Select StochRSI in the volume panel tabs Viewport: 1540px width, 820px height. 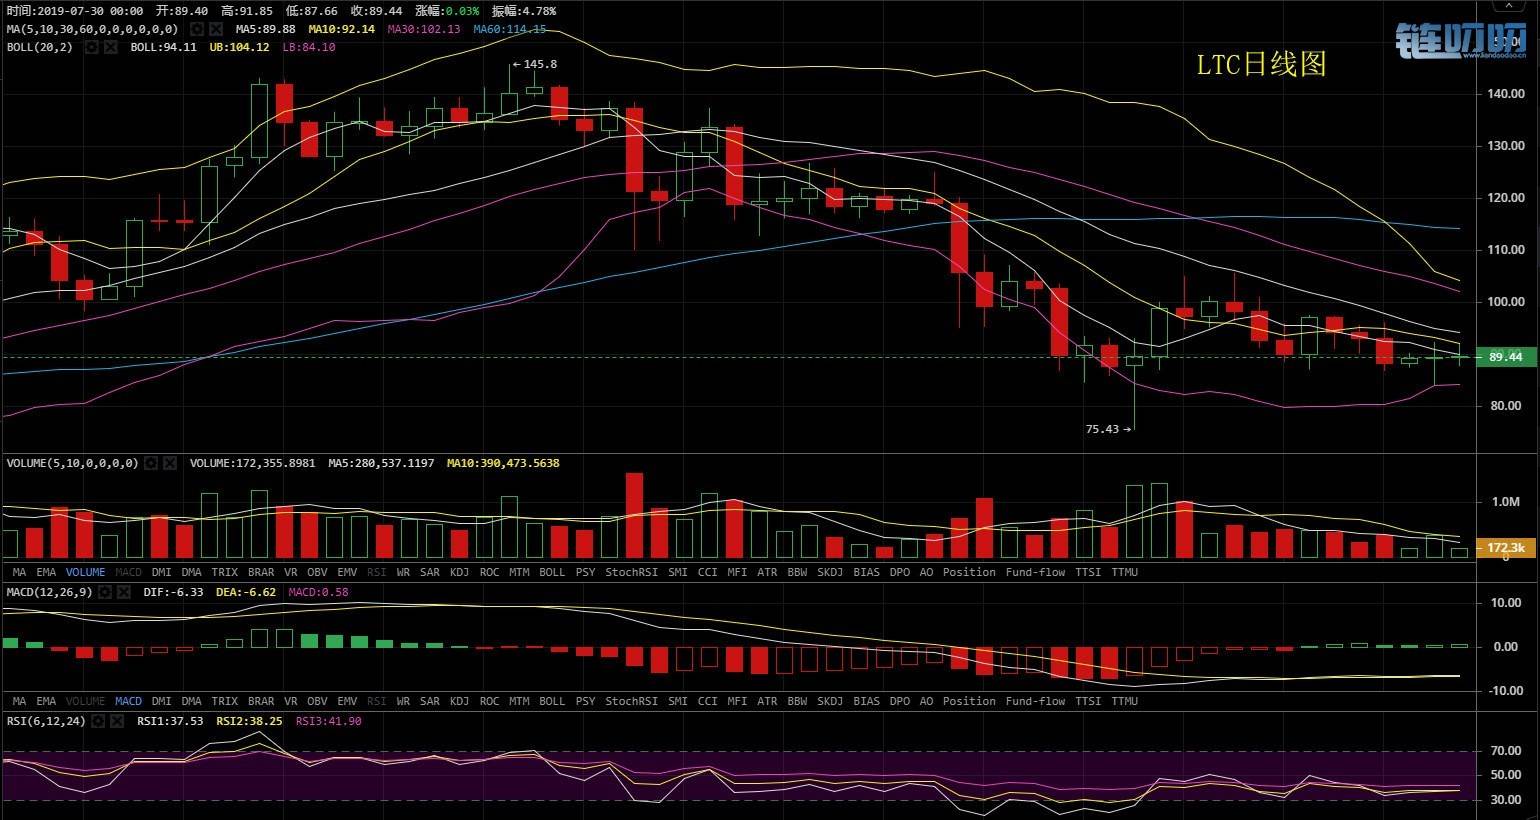tap(631, 572)
